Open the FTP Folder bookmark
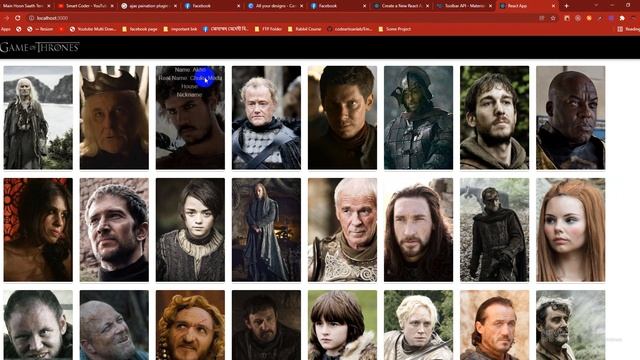This screenshot has height=360, width=640. point(268,29)
